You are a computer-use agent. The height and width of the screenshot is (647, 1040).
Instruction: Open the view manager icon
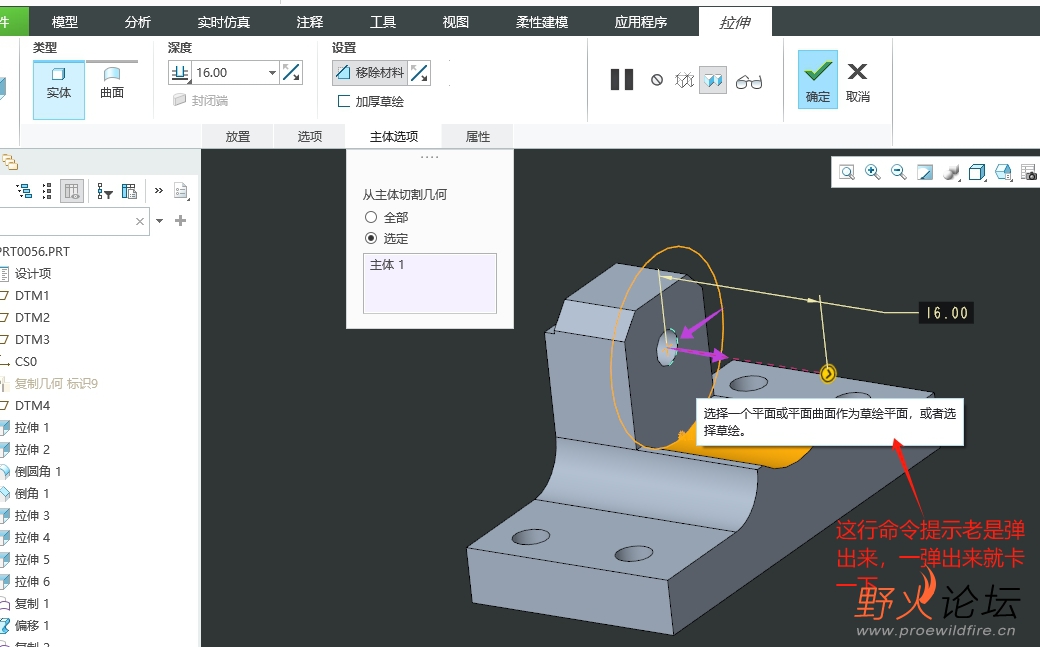click(1003, 173)
